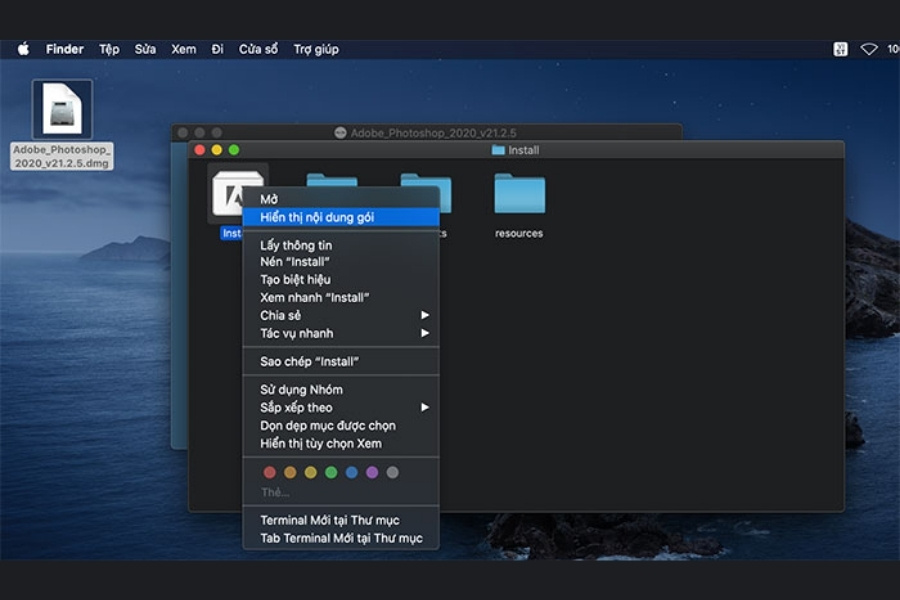The image size is (900, 600).
Task: Expand the Chia sẻ submenu
Action: (x=341, y=315)
